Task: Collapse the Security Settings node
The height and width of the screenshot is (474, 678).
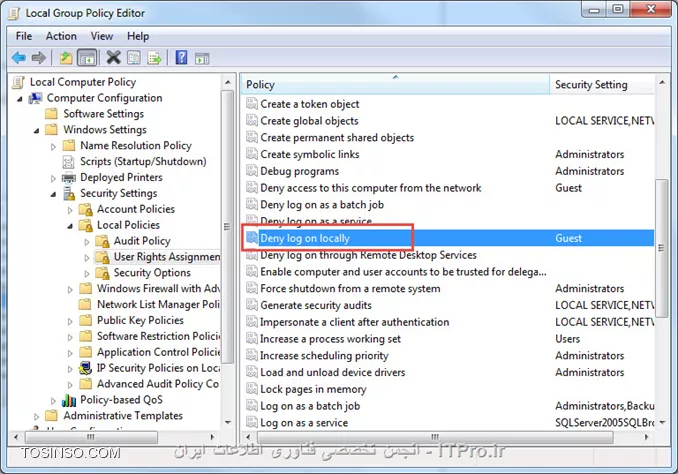Action: [53, 194]
